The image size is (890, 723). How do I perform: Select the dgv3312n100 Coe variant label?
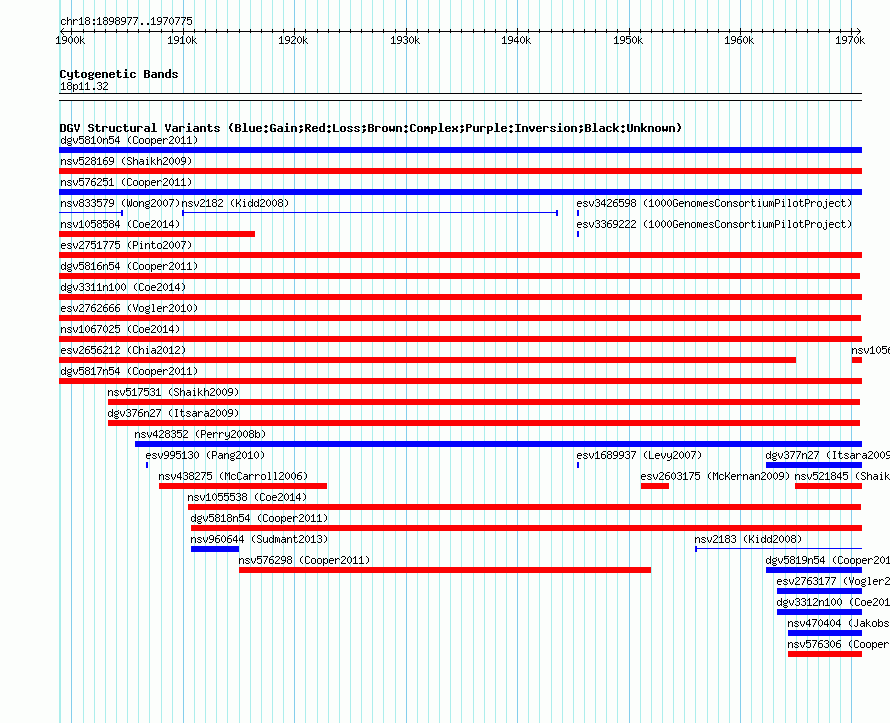pos(833,602)
